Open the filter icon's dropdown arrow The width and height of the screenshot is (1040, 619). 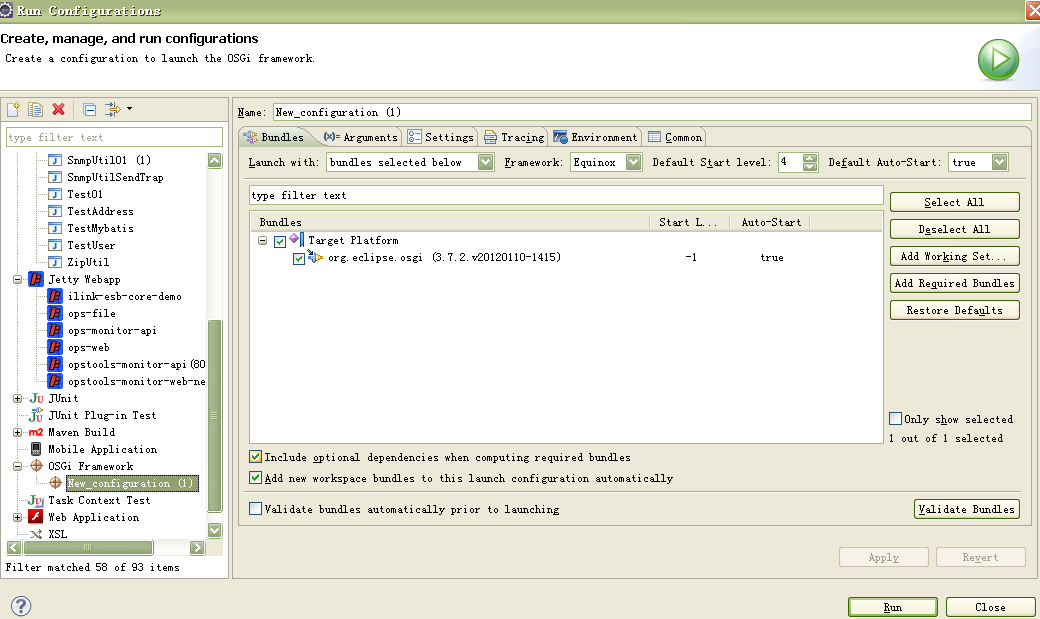pyautogui.click(x=129, y=109)
